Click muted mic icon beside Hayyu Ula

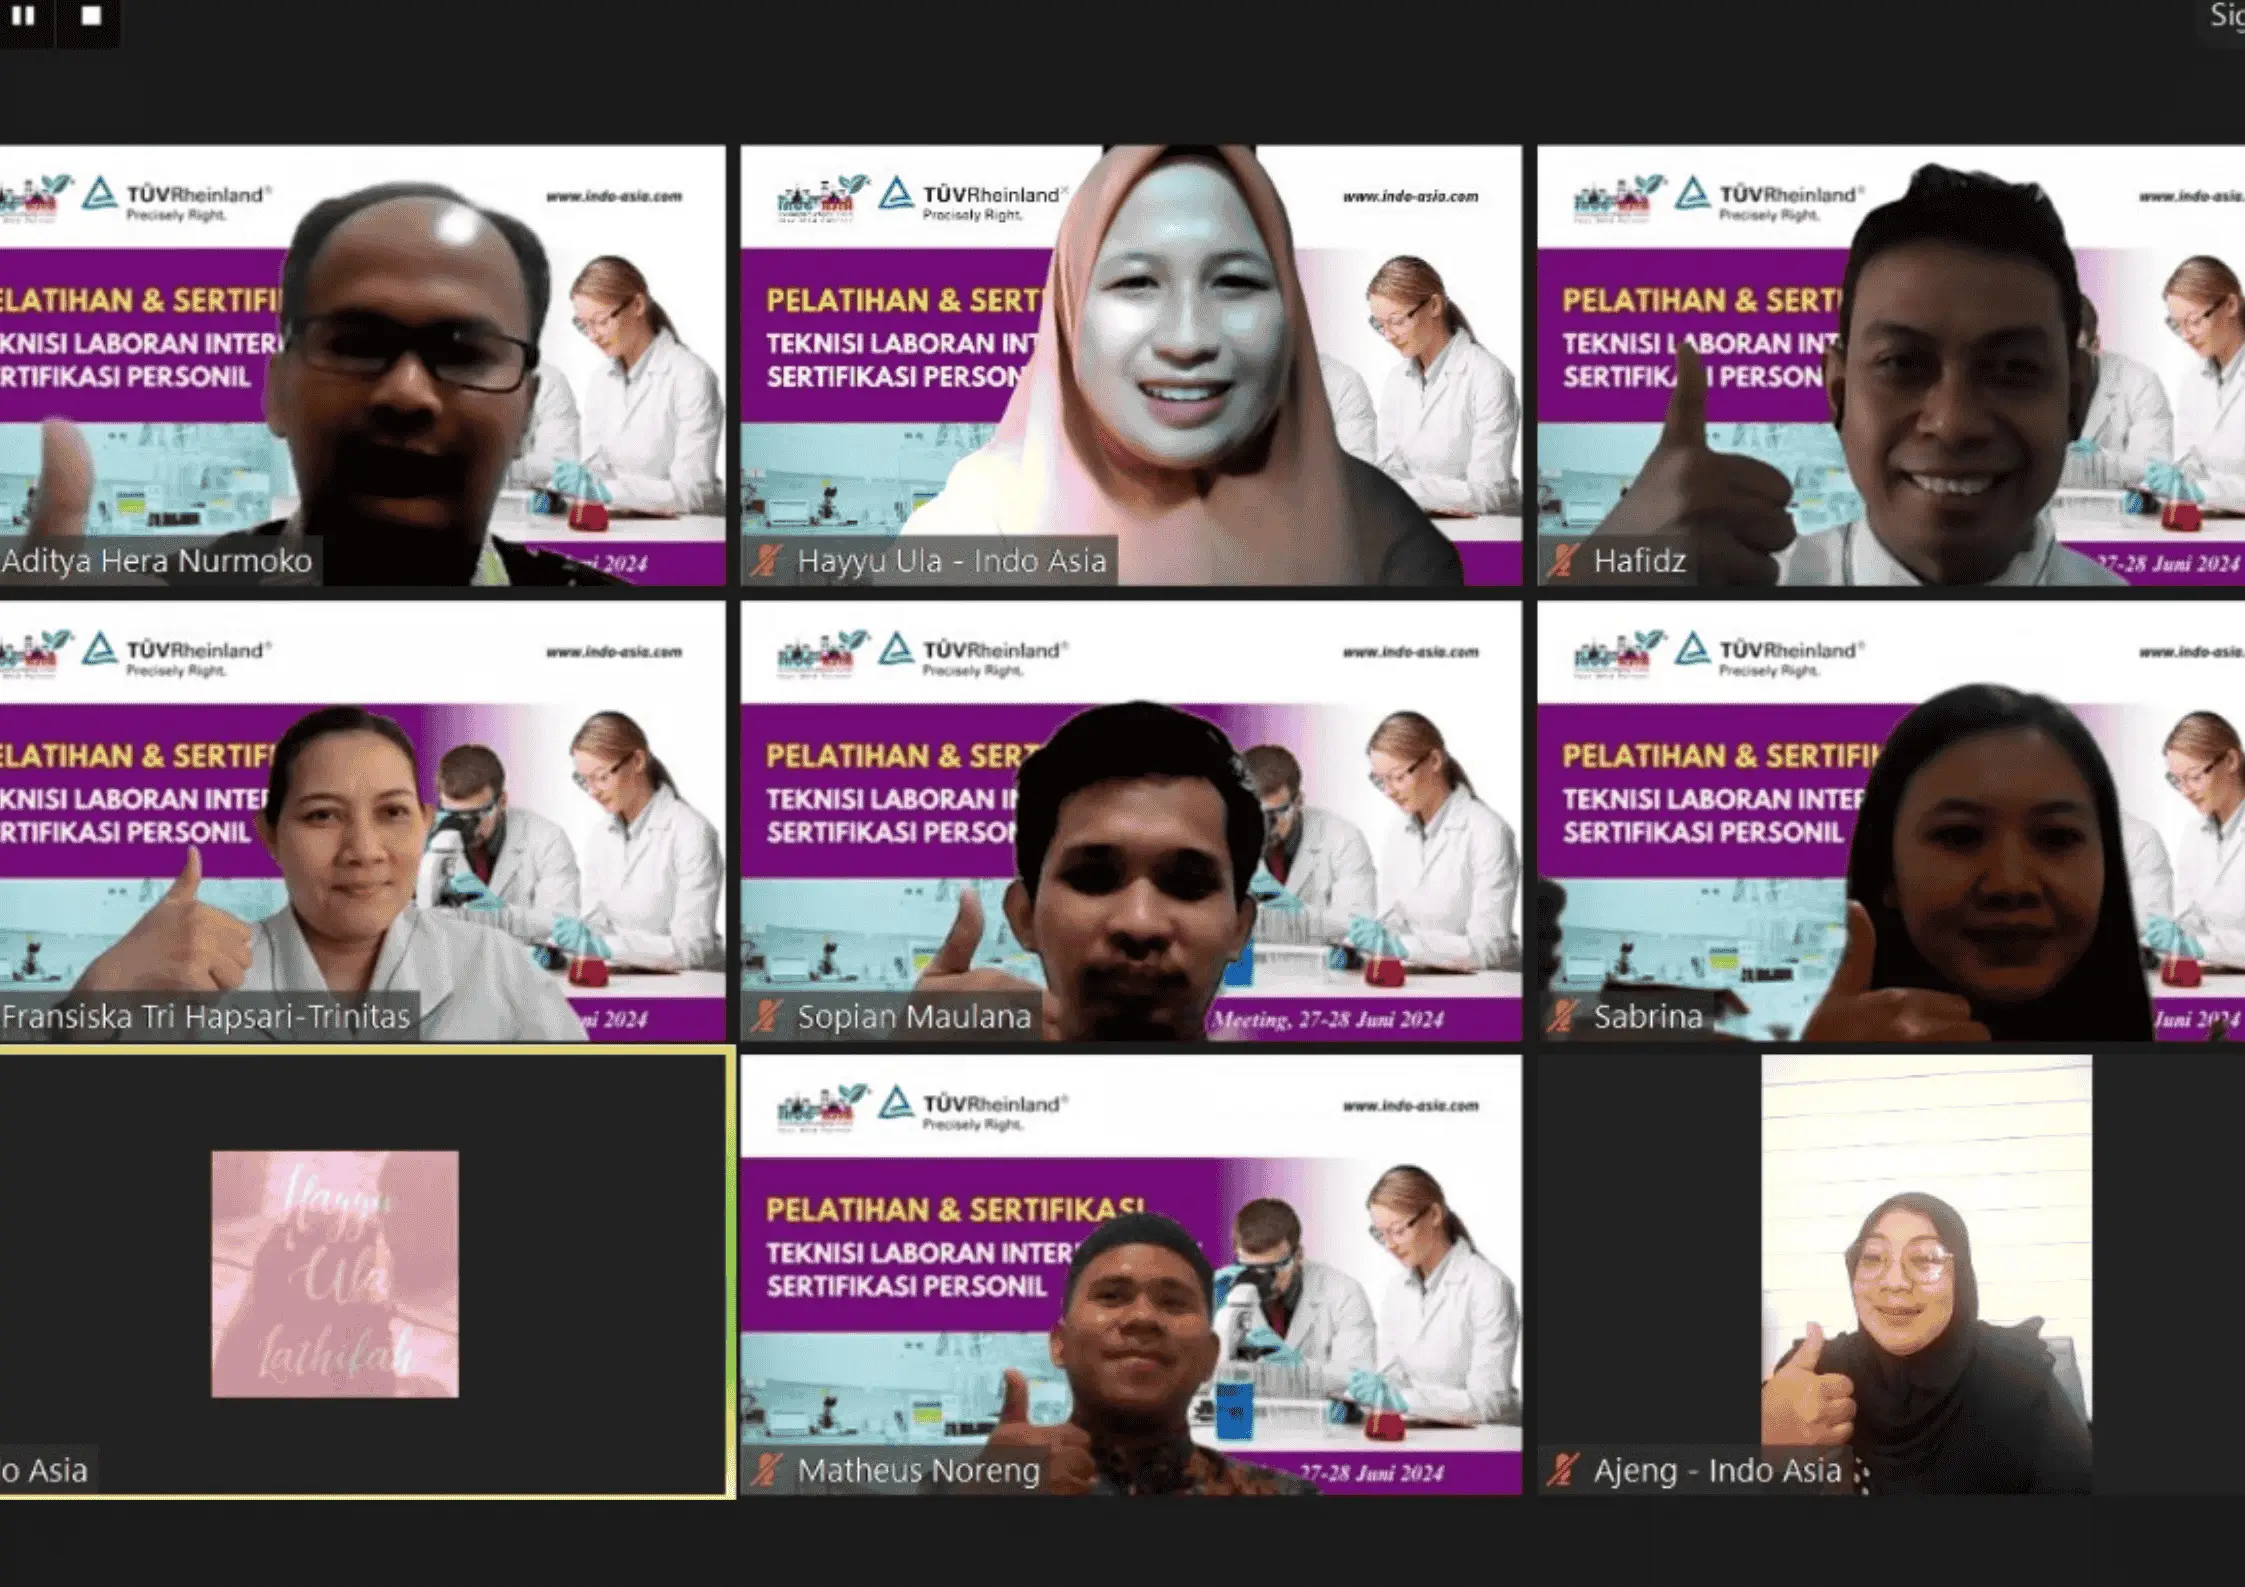pyautogui.click(x=766, y=561)
